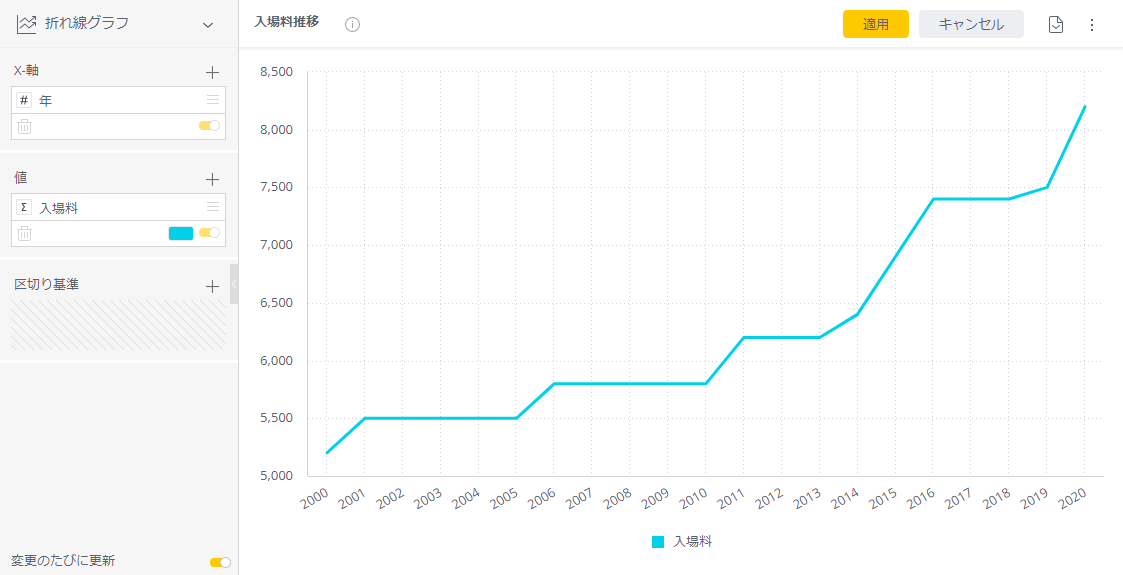Viewport: 1123px width, 575px height.
Task: Collapse the left panel using side arrow
Action: (x=234, y=285)
